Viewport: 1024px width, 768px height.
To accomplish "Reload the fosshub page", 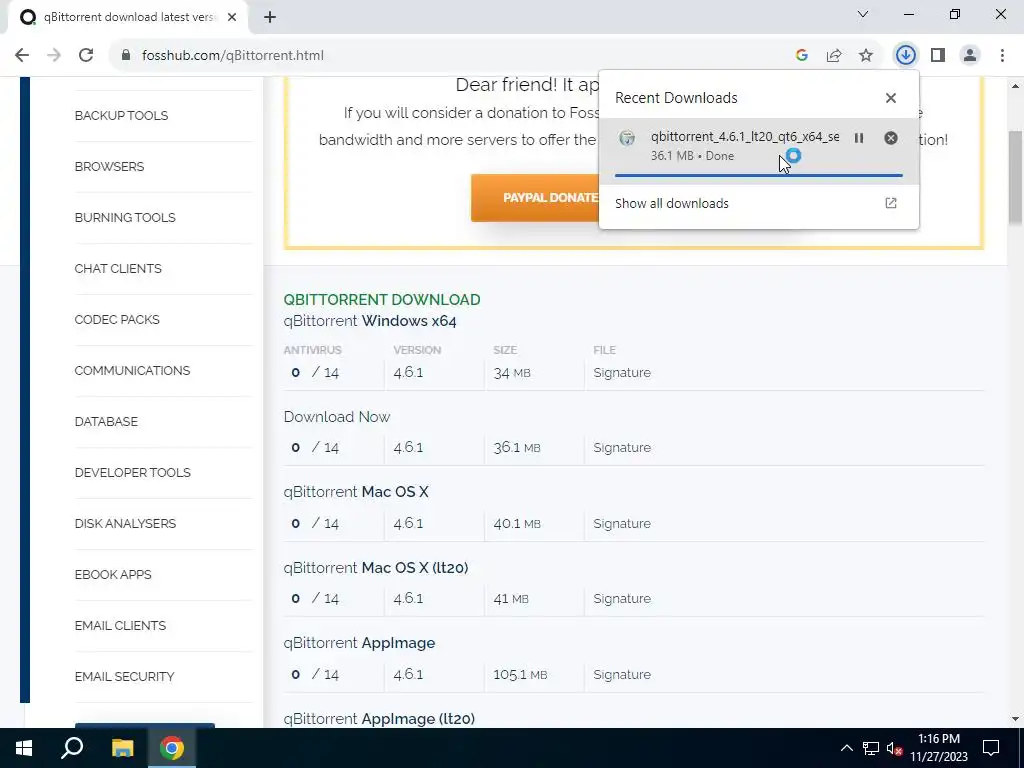I will pyautogui.click(x=86, y=56).
